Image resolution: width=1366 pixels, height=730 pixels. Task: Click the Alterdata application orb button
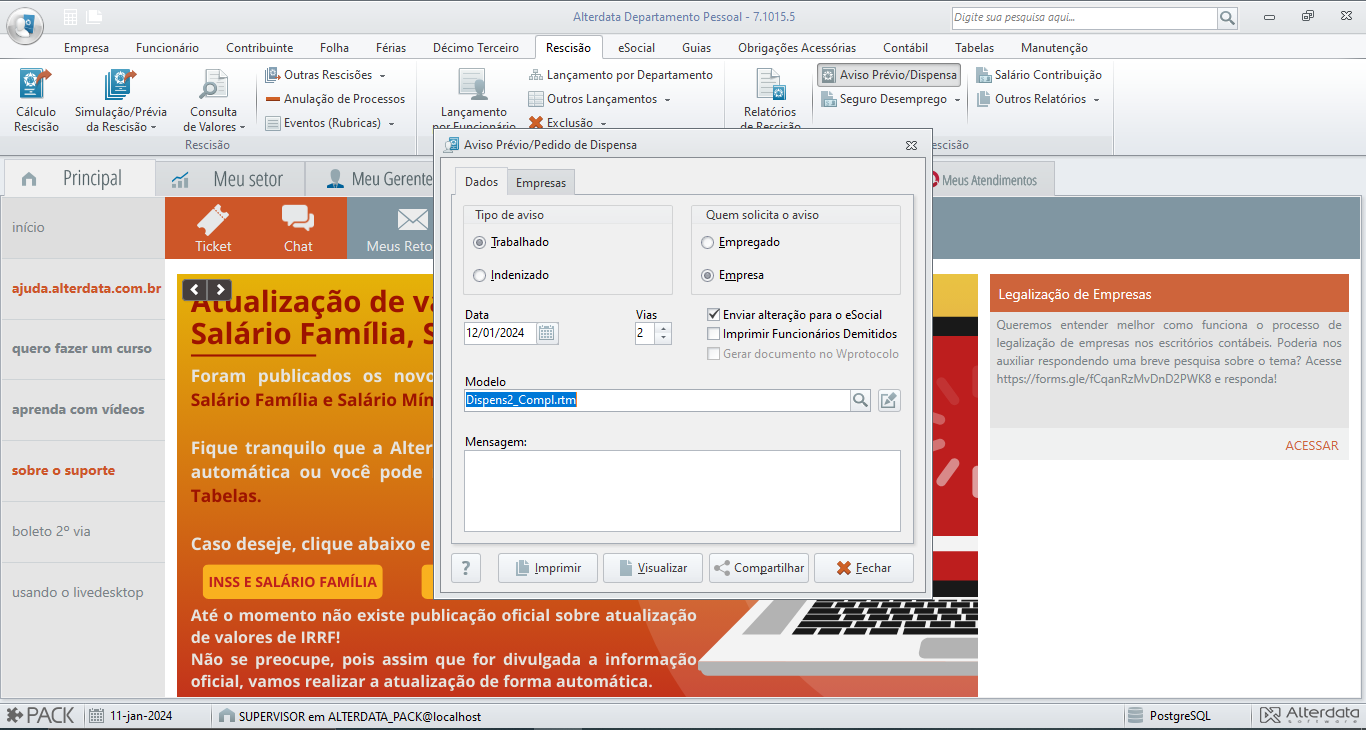pos(25,24)
